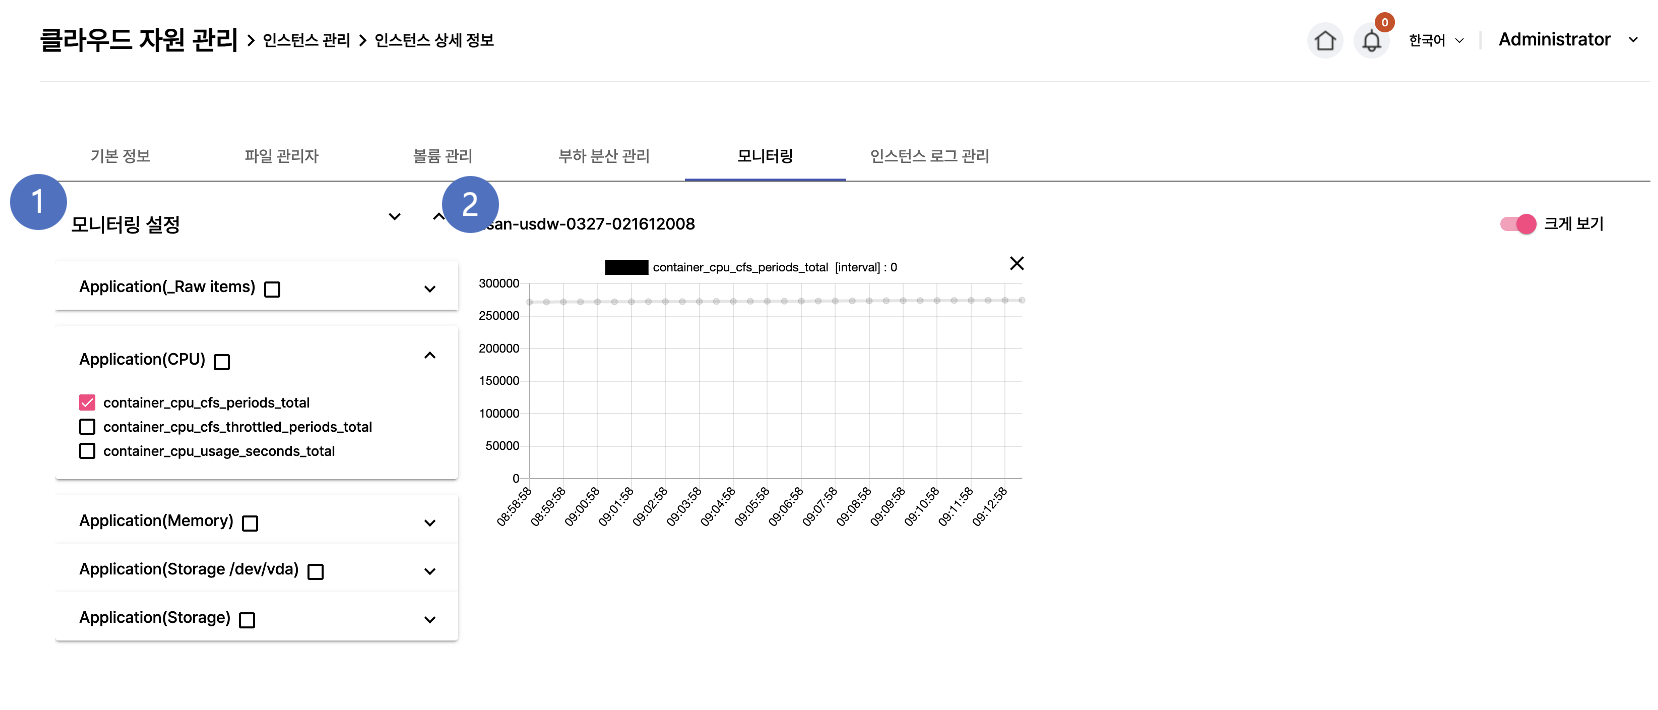This screenshot has width=1658, height=710.
Task: Click the 클라우드 자원 관리 title link
Action: pos(138,40)
